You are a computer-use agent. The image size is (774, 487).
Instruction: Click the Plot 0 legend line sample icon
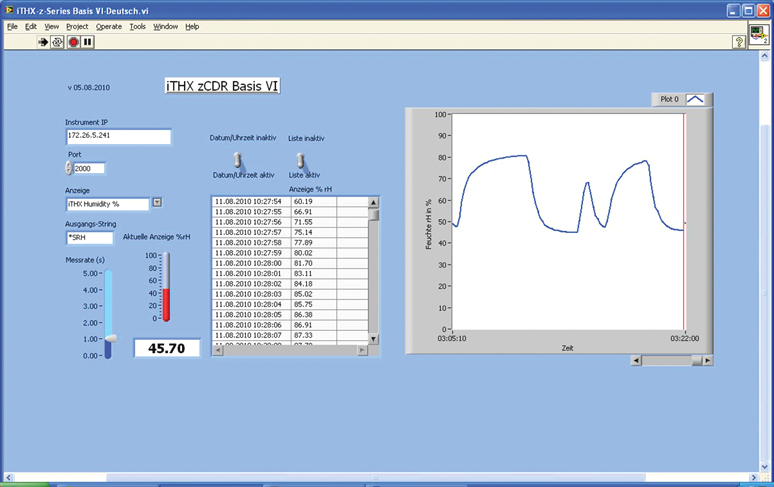[695, 99]
